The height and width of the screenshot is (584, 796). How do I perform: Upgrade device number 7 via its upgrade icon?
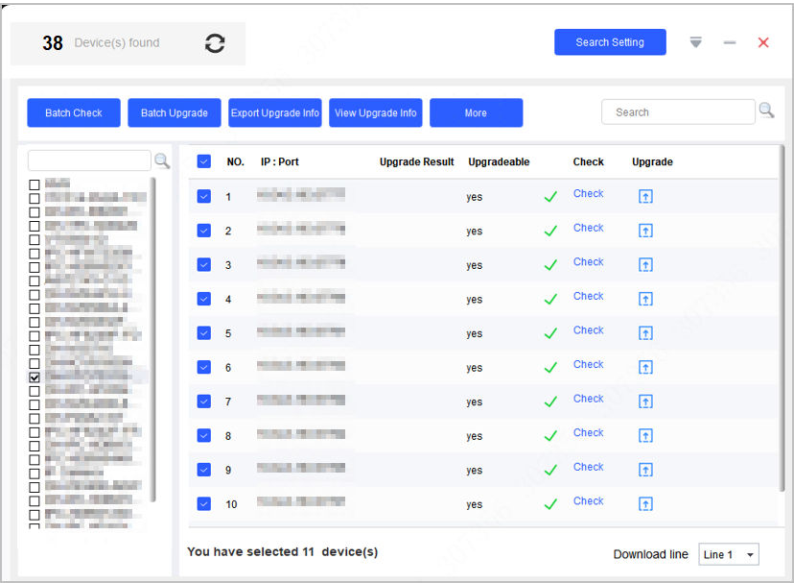645,402
